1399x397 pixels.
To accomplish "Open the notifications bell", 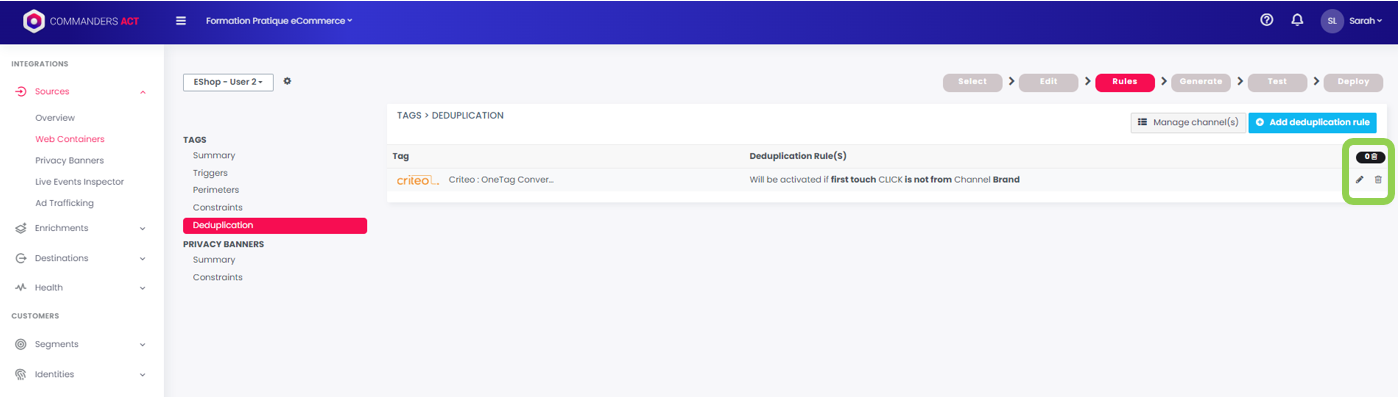I will [1297, 20].
